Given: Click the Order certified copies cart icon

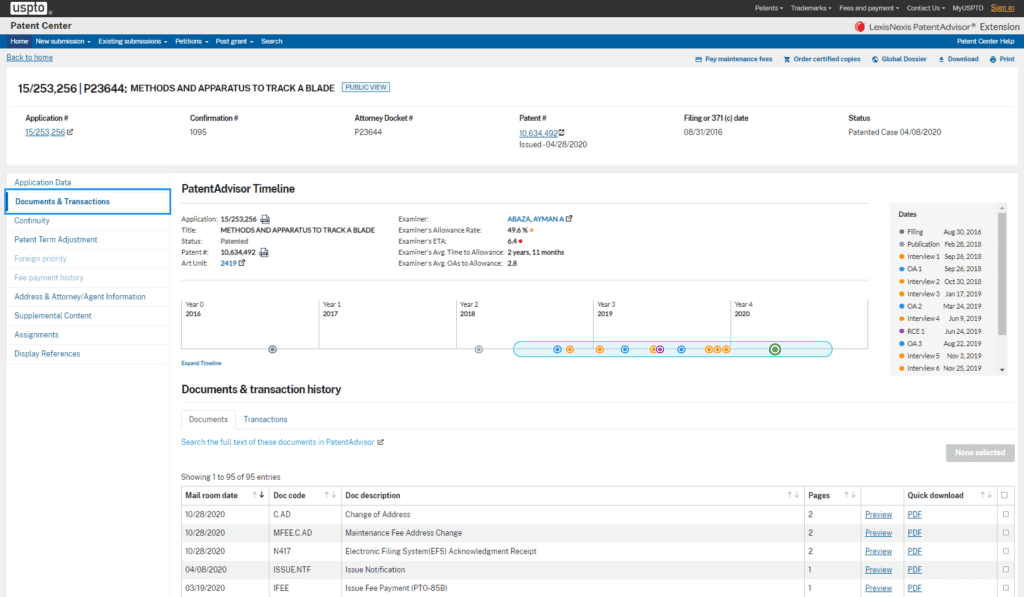Looking at the screenshot, I should pyautogui.click(x=787, y=59).
